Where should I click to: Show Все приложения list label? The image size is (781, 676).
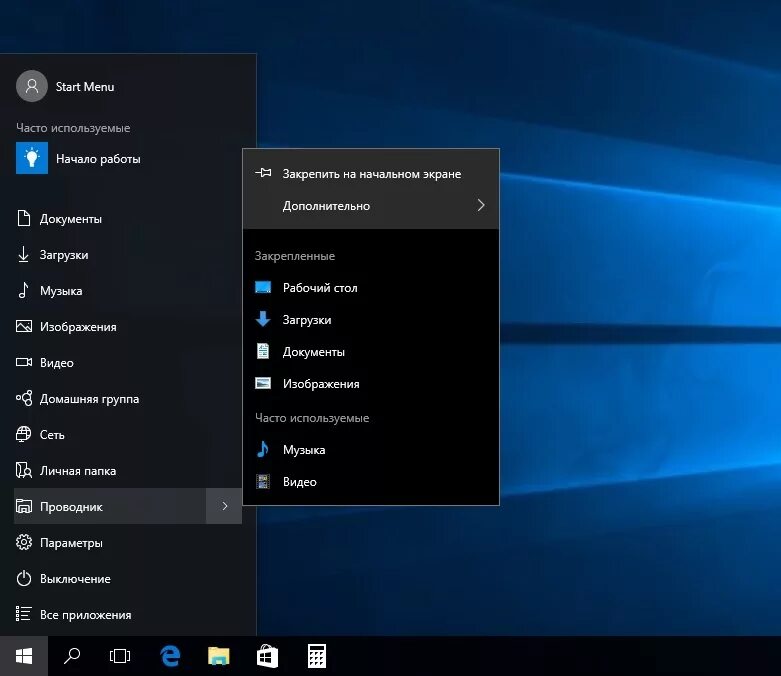click(x=86, y=615)
